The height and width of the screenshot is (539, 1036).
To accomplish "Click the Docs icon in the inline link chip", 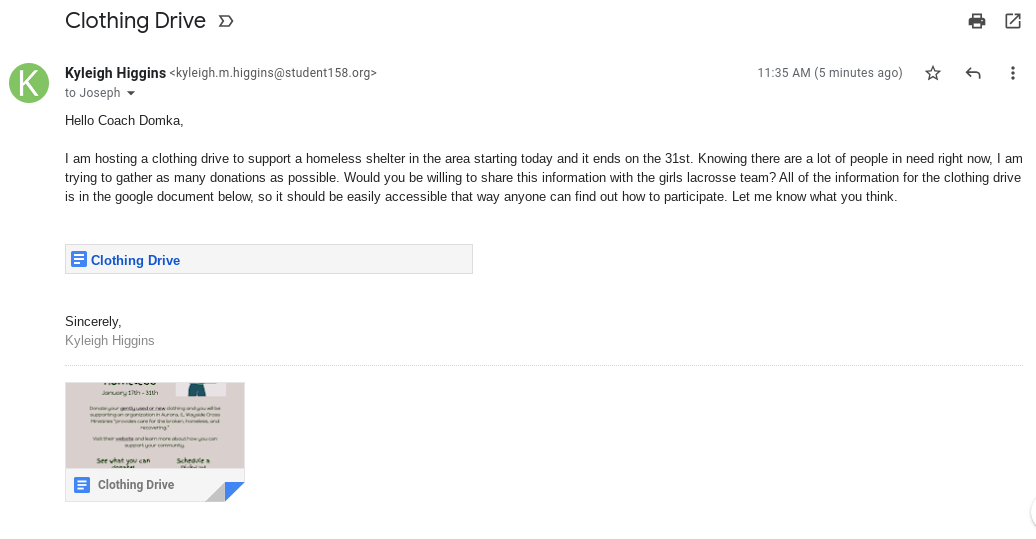I will [79, 260].
